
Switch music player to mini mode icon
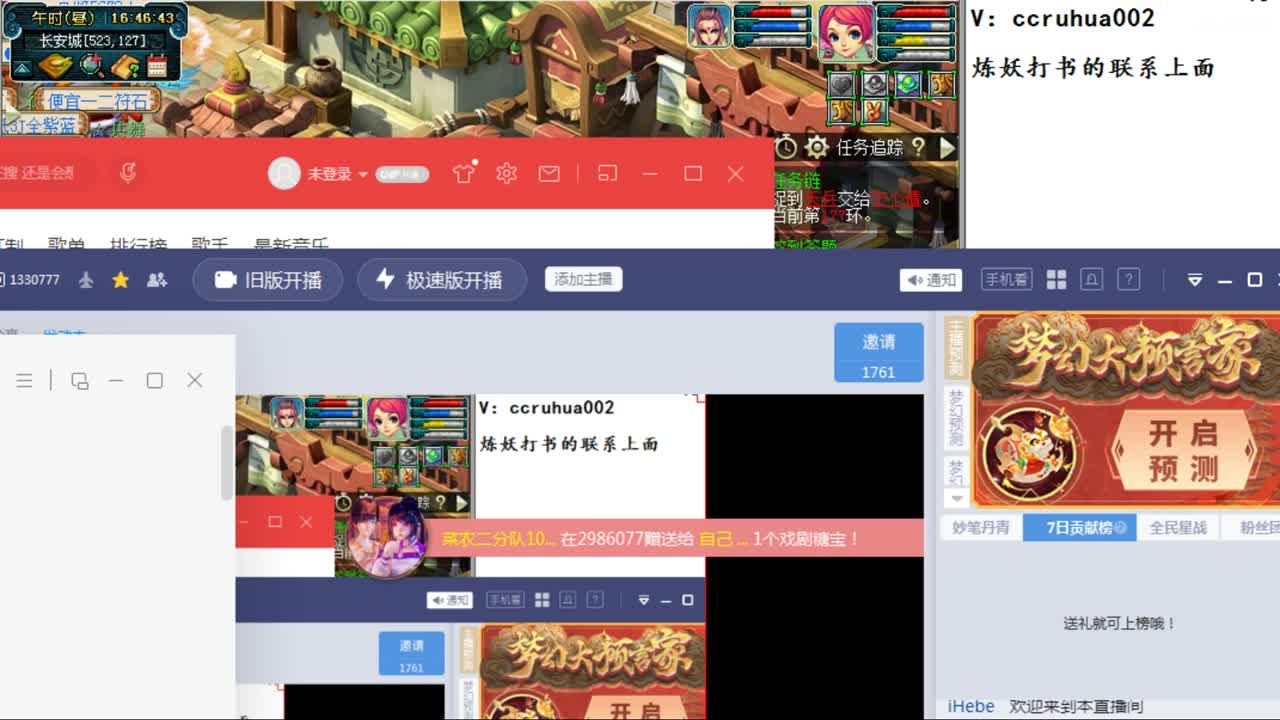click(607, 173)
